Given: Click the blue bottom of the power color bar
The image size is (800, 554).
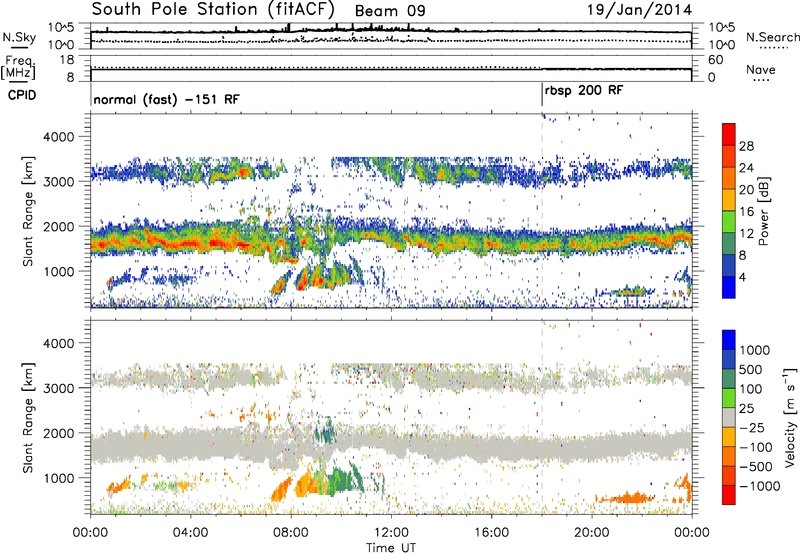Looking at the screenshot, I should tap(729, 287).
